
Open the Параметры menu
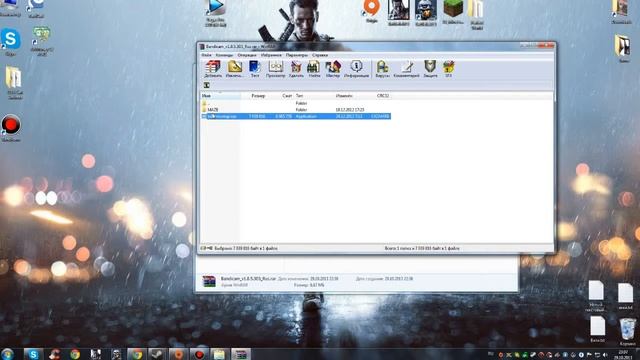tap(297, 55)
